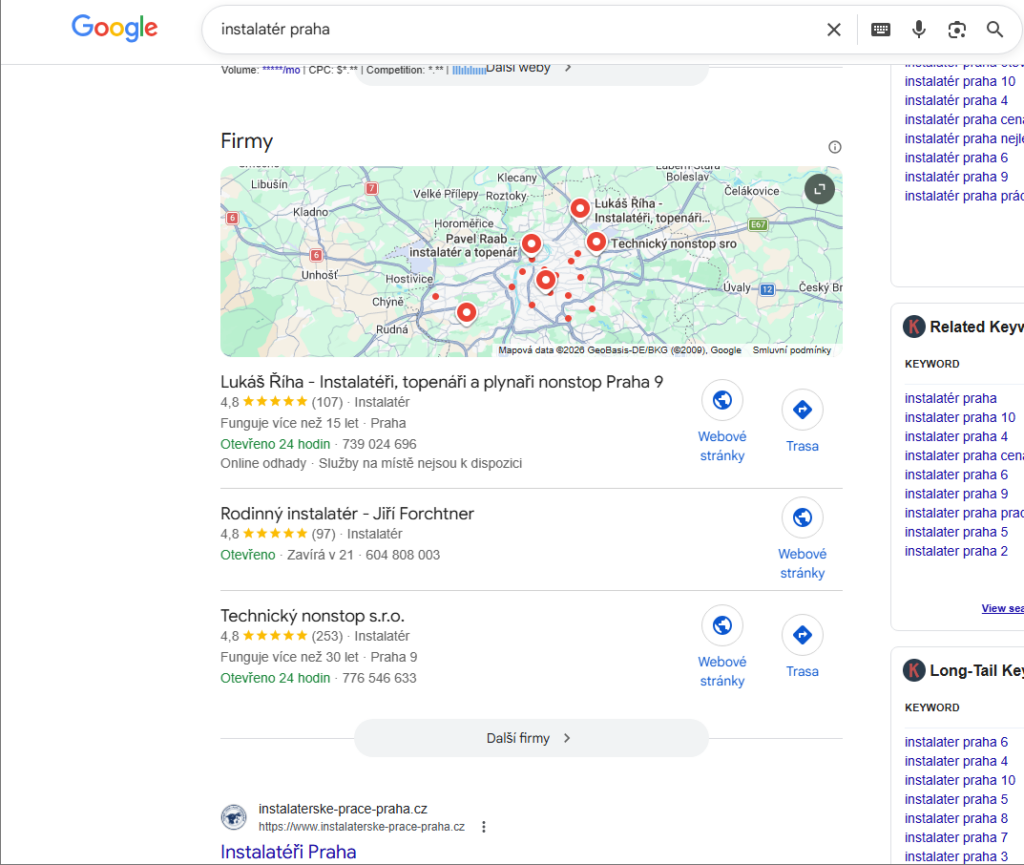Open options menu for instalaterske-prace-praha.cz result
The height and width of the screenshot is (865, 1024).
(484, 826)
